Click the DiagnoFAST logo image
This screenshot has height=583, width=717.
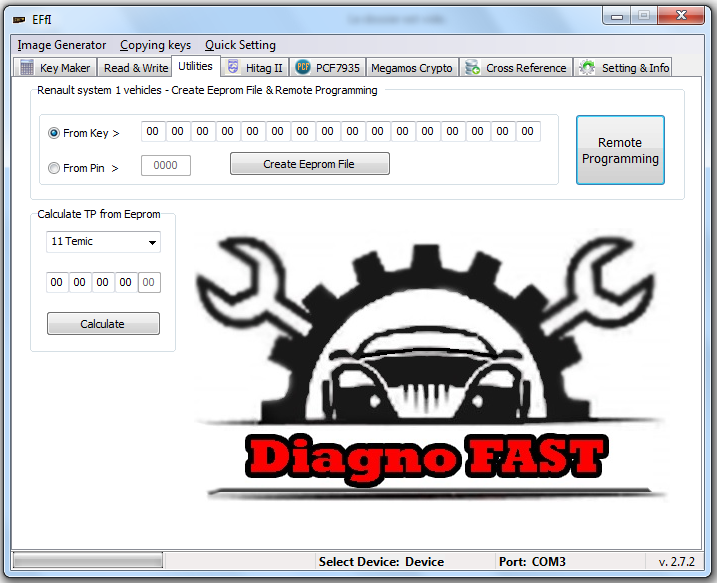click(x=430, y=366)
